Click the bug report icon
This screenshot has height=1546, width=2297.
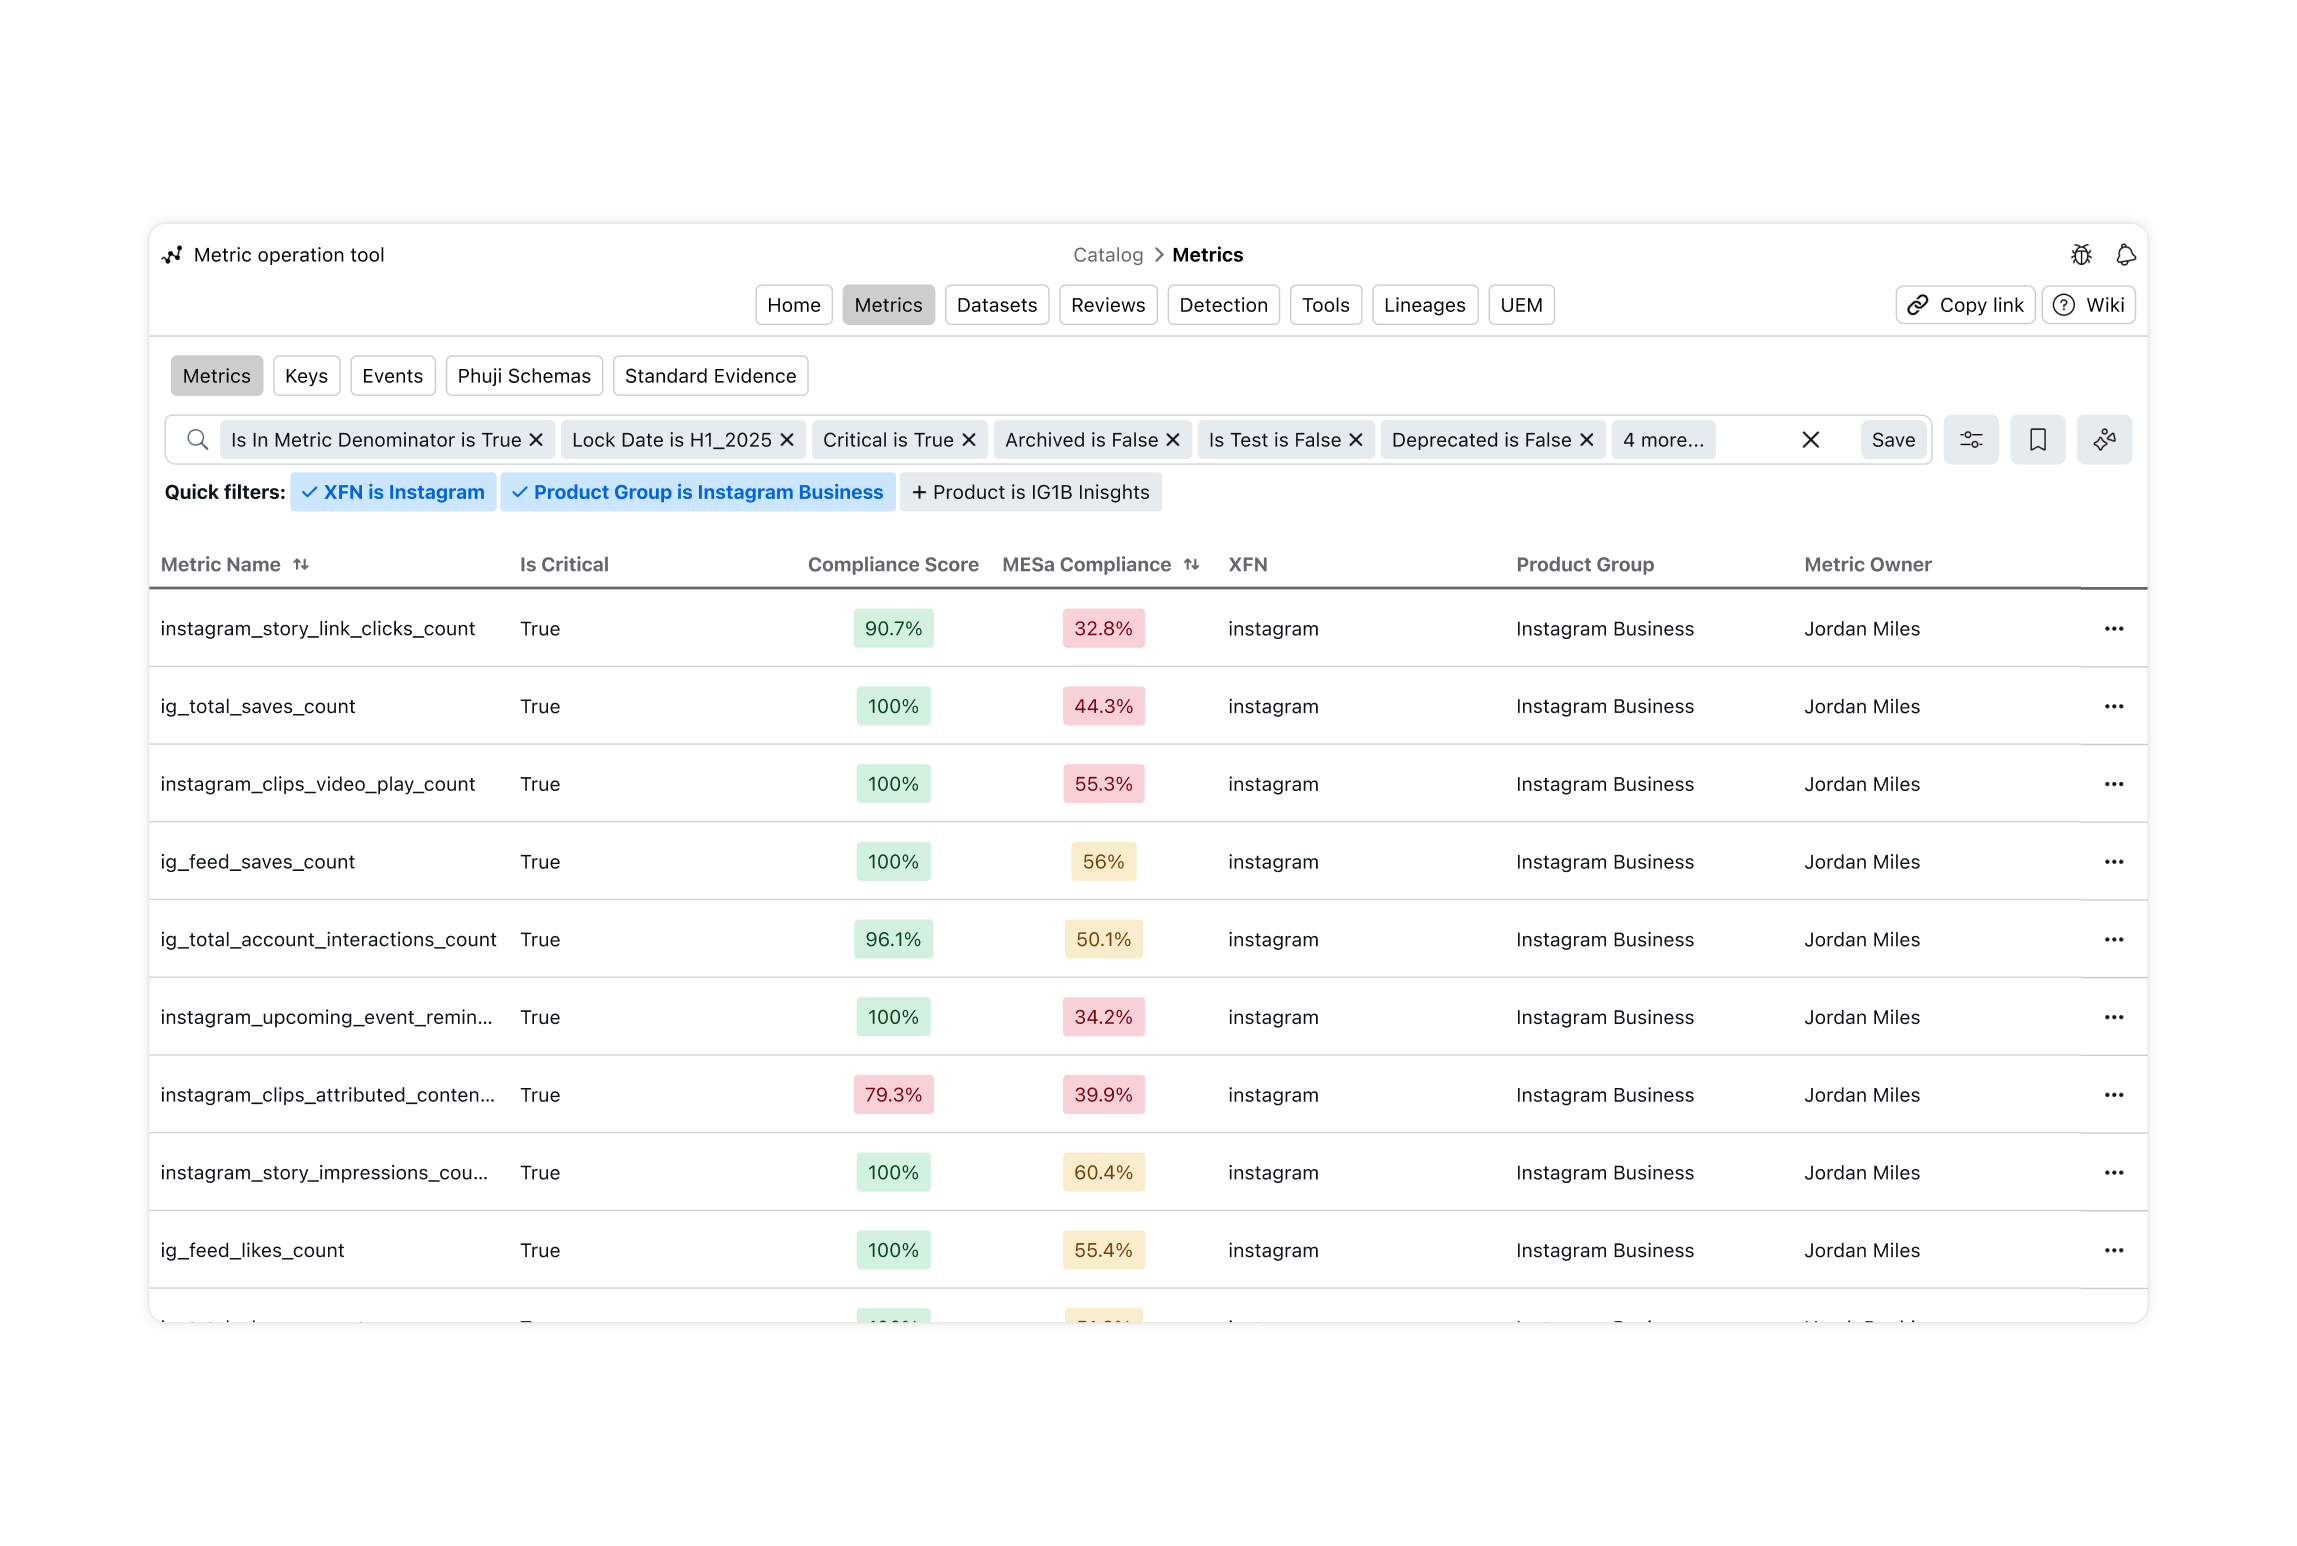click(x=2081, y=255)
